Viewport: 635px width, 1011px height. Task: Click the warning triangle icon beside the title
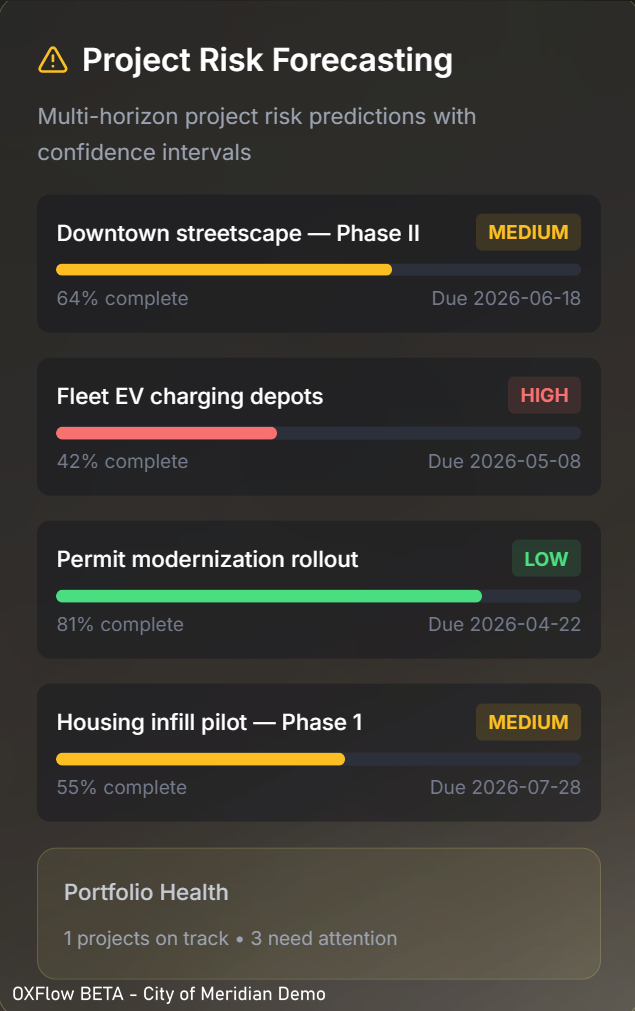[52, 60]
